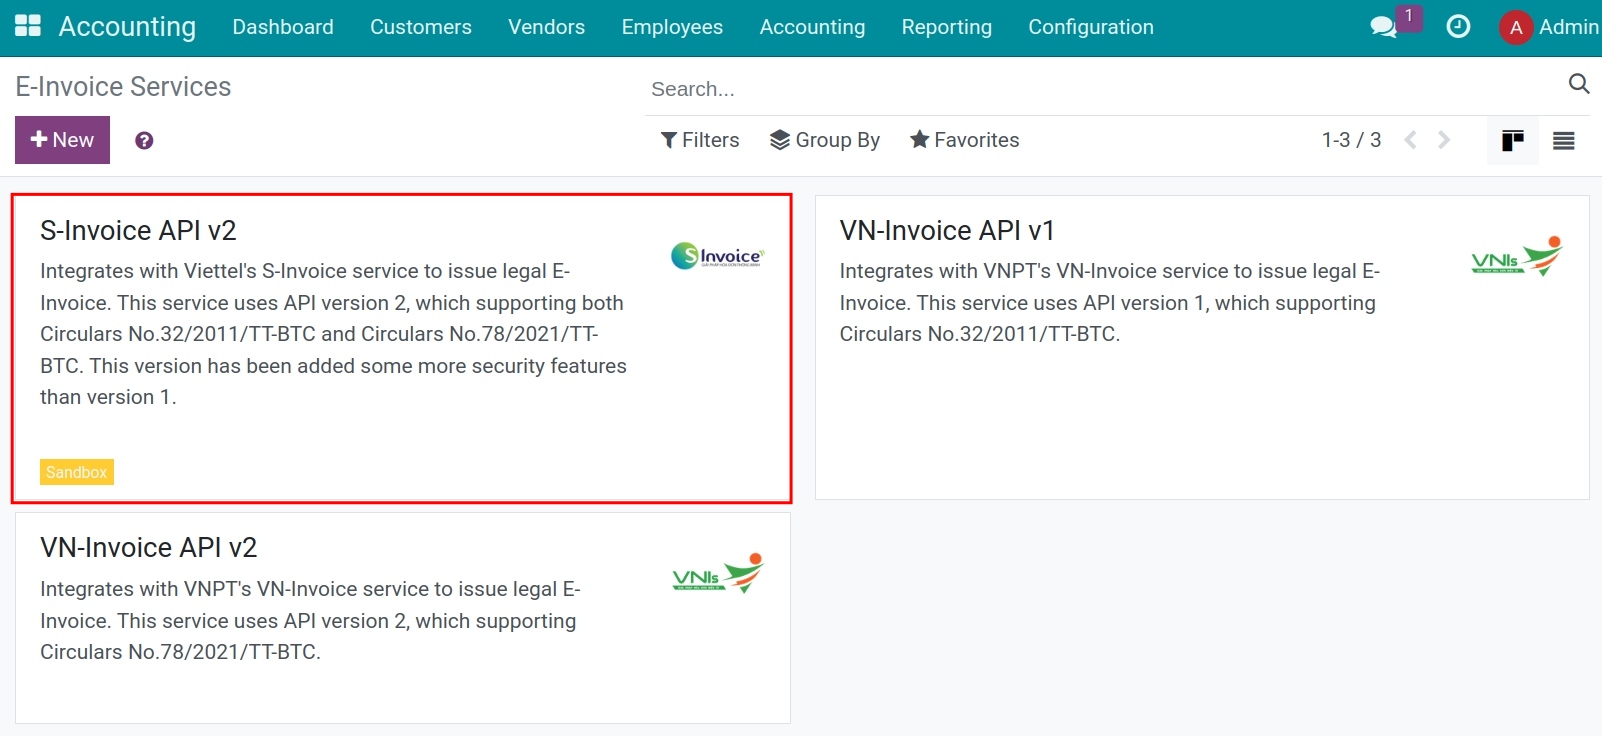Switch to list view
Viewport: 1602px width, 736px height.
pos(1564,140)
